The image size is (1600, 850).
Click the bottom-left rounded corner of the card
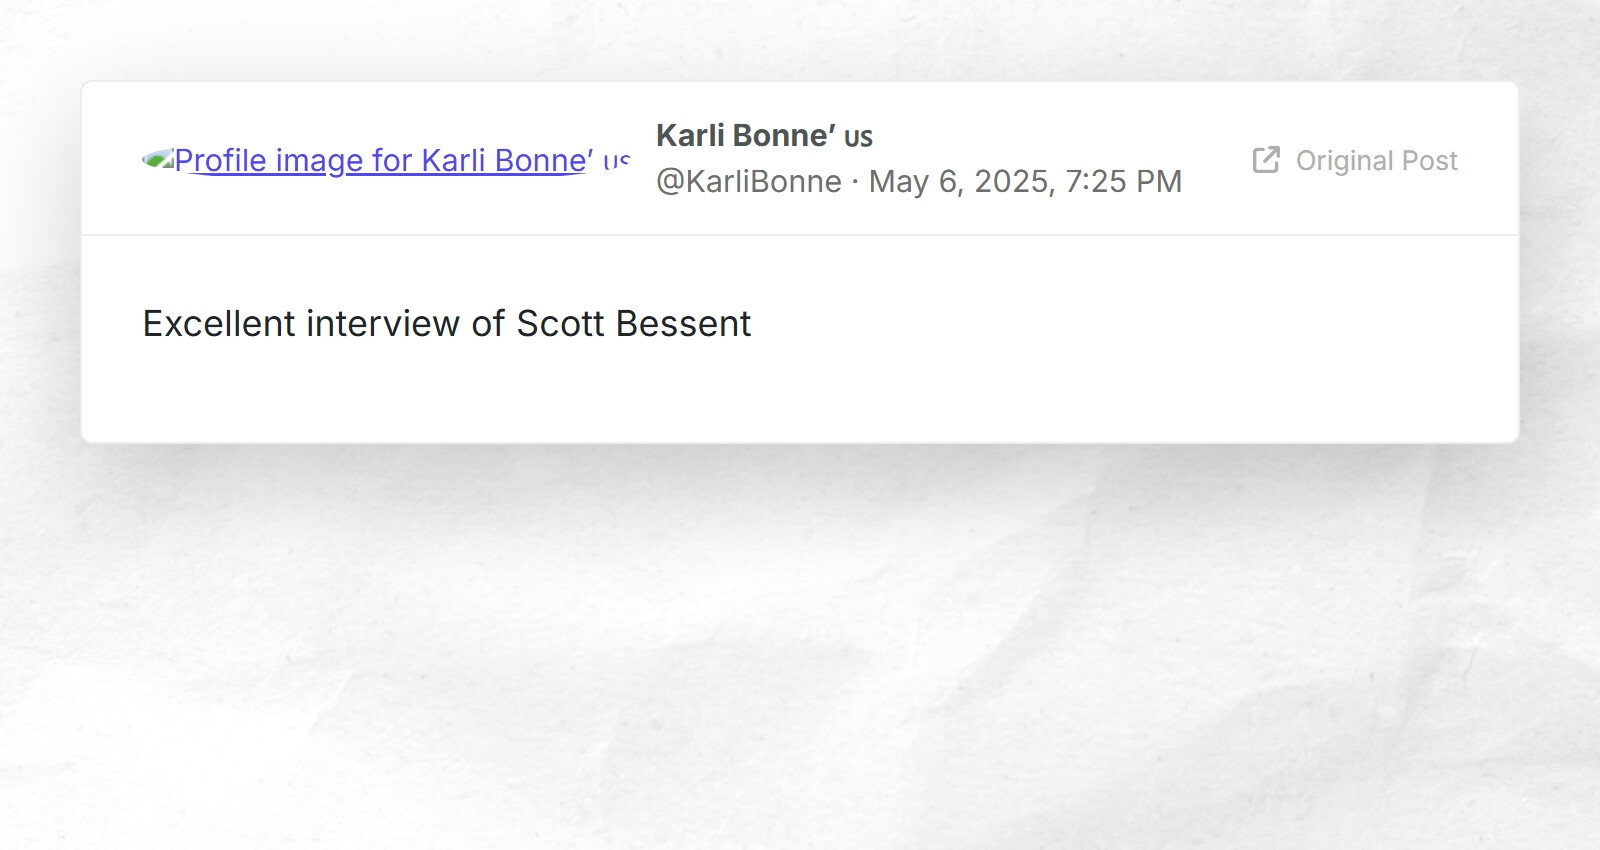pos(92,430)
